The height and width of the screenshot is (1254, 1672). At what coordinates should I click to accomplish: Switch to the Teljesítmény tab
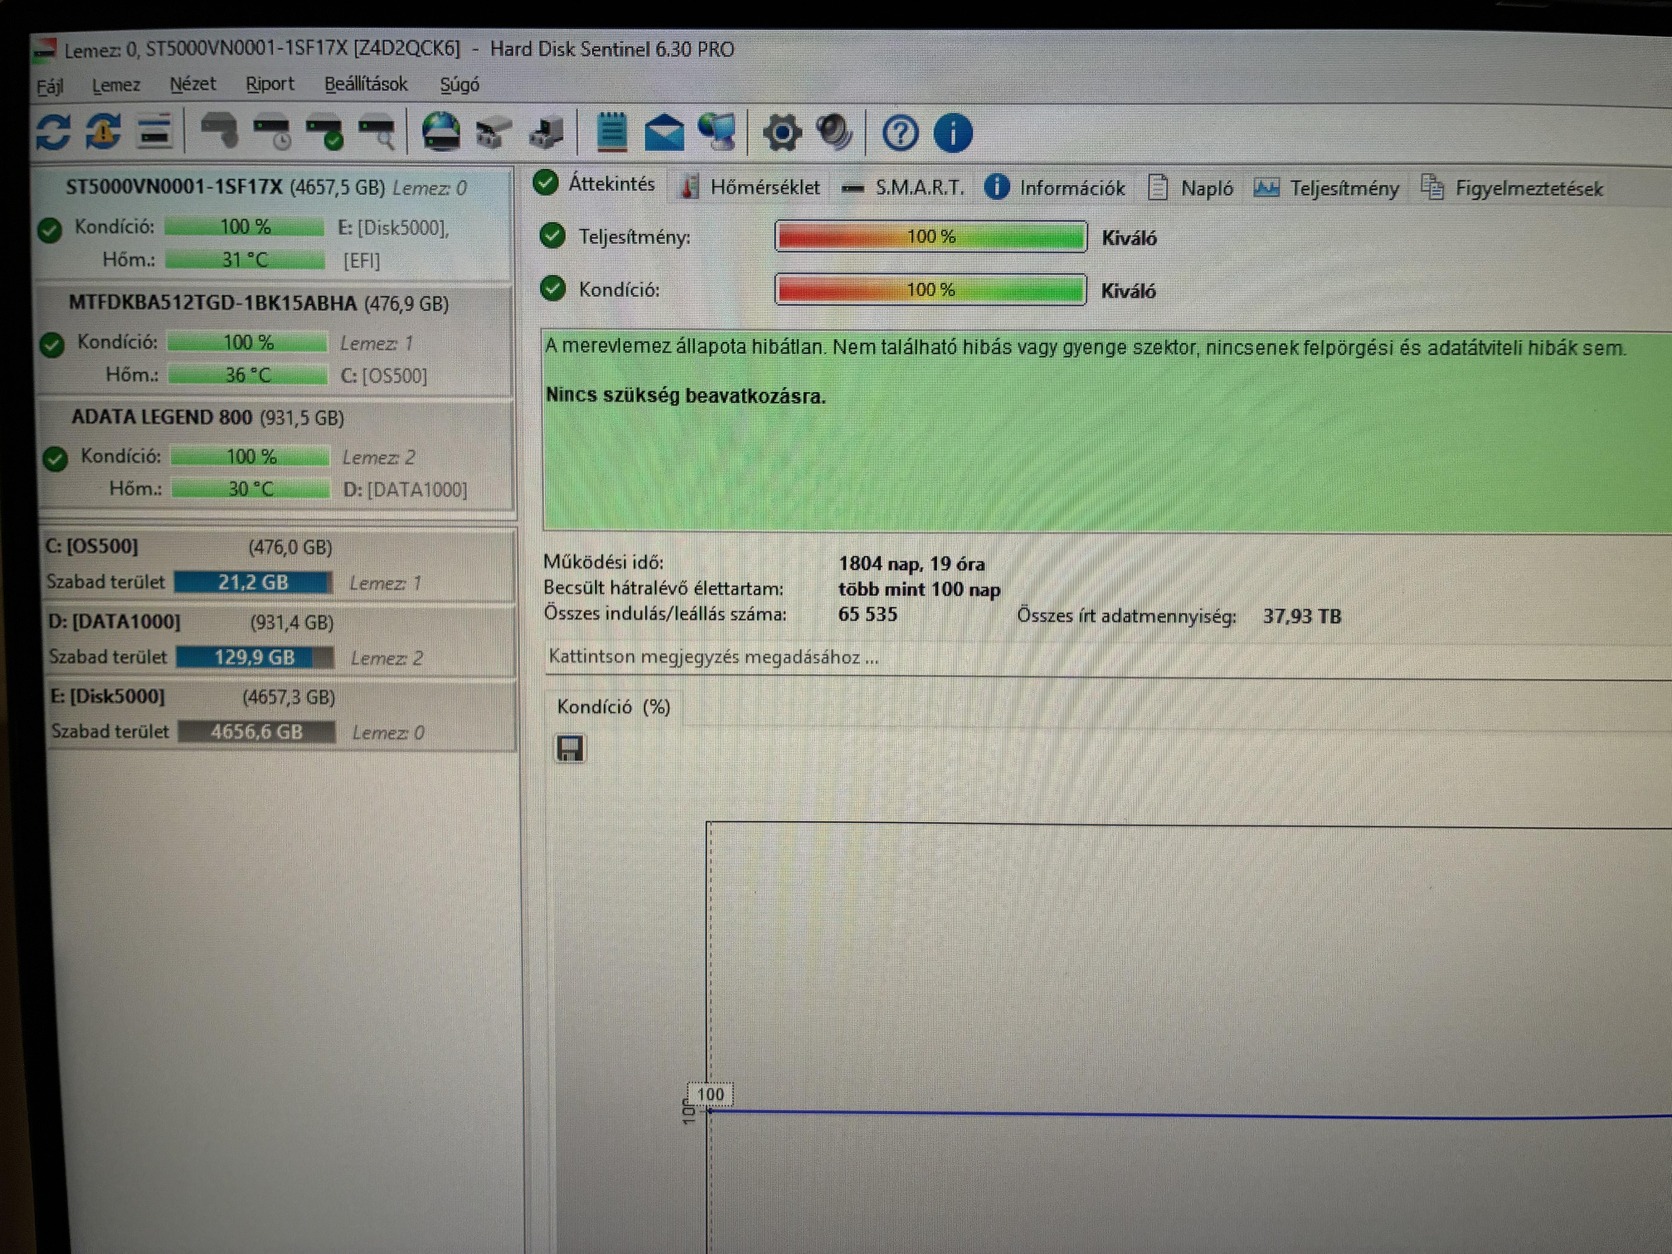click(1327, 188)
